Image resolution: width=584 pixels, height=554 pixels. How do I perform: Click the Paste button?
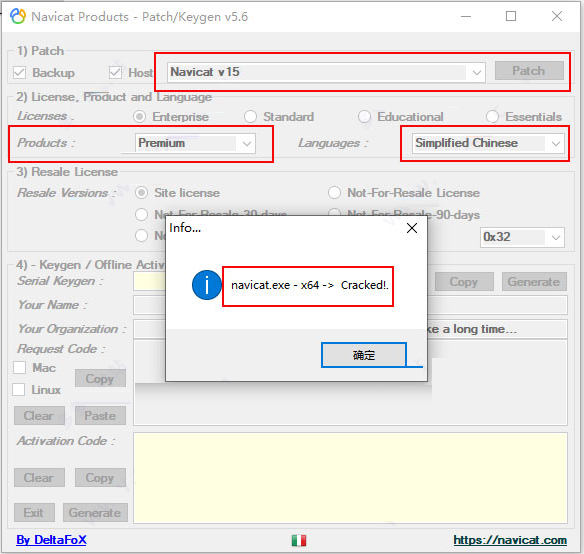[x=100, y=415]
